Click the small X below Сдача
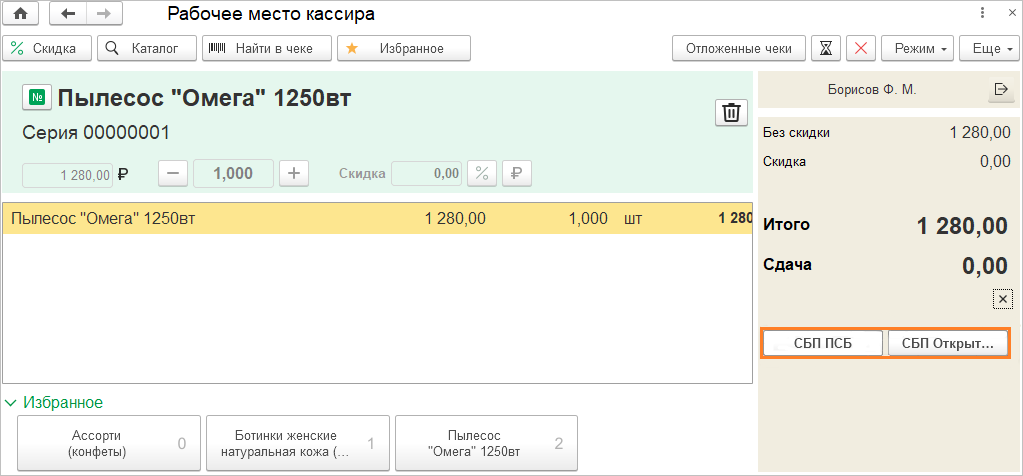This screenshot has height=476, width=1023. [x=1003, y=299]
